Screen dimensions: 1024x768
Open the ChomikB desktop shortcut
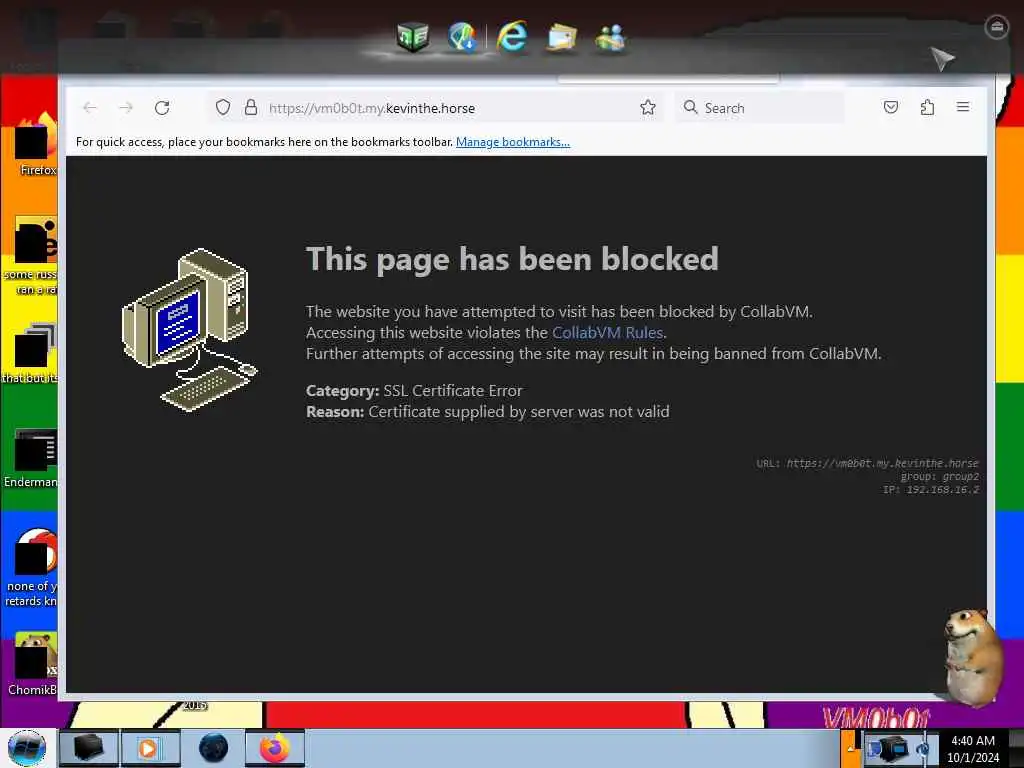point(33,663)
